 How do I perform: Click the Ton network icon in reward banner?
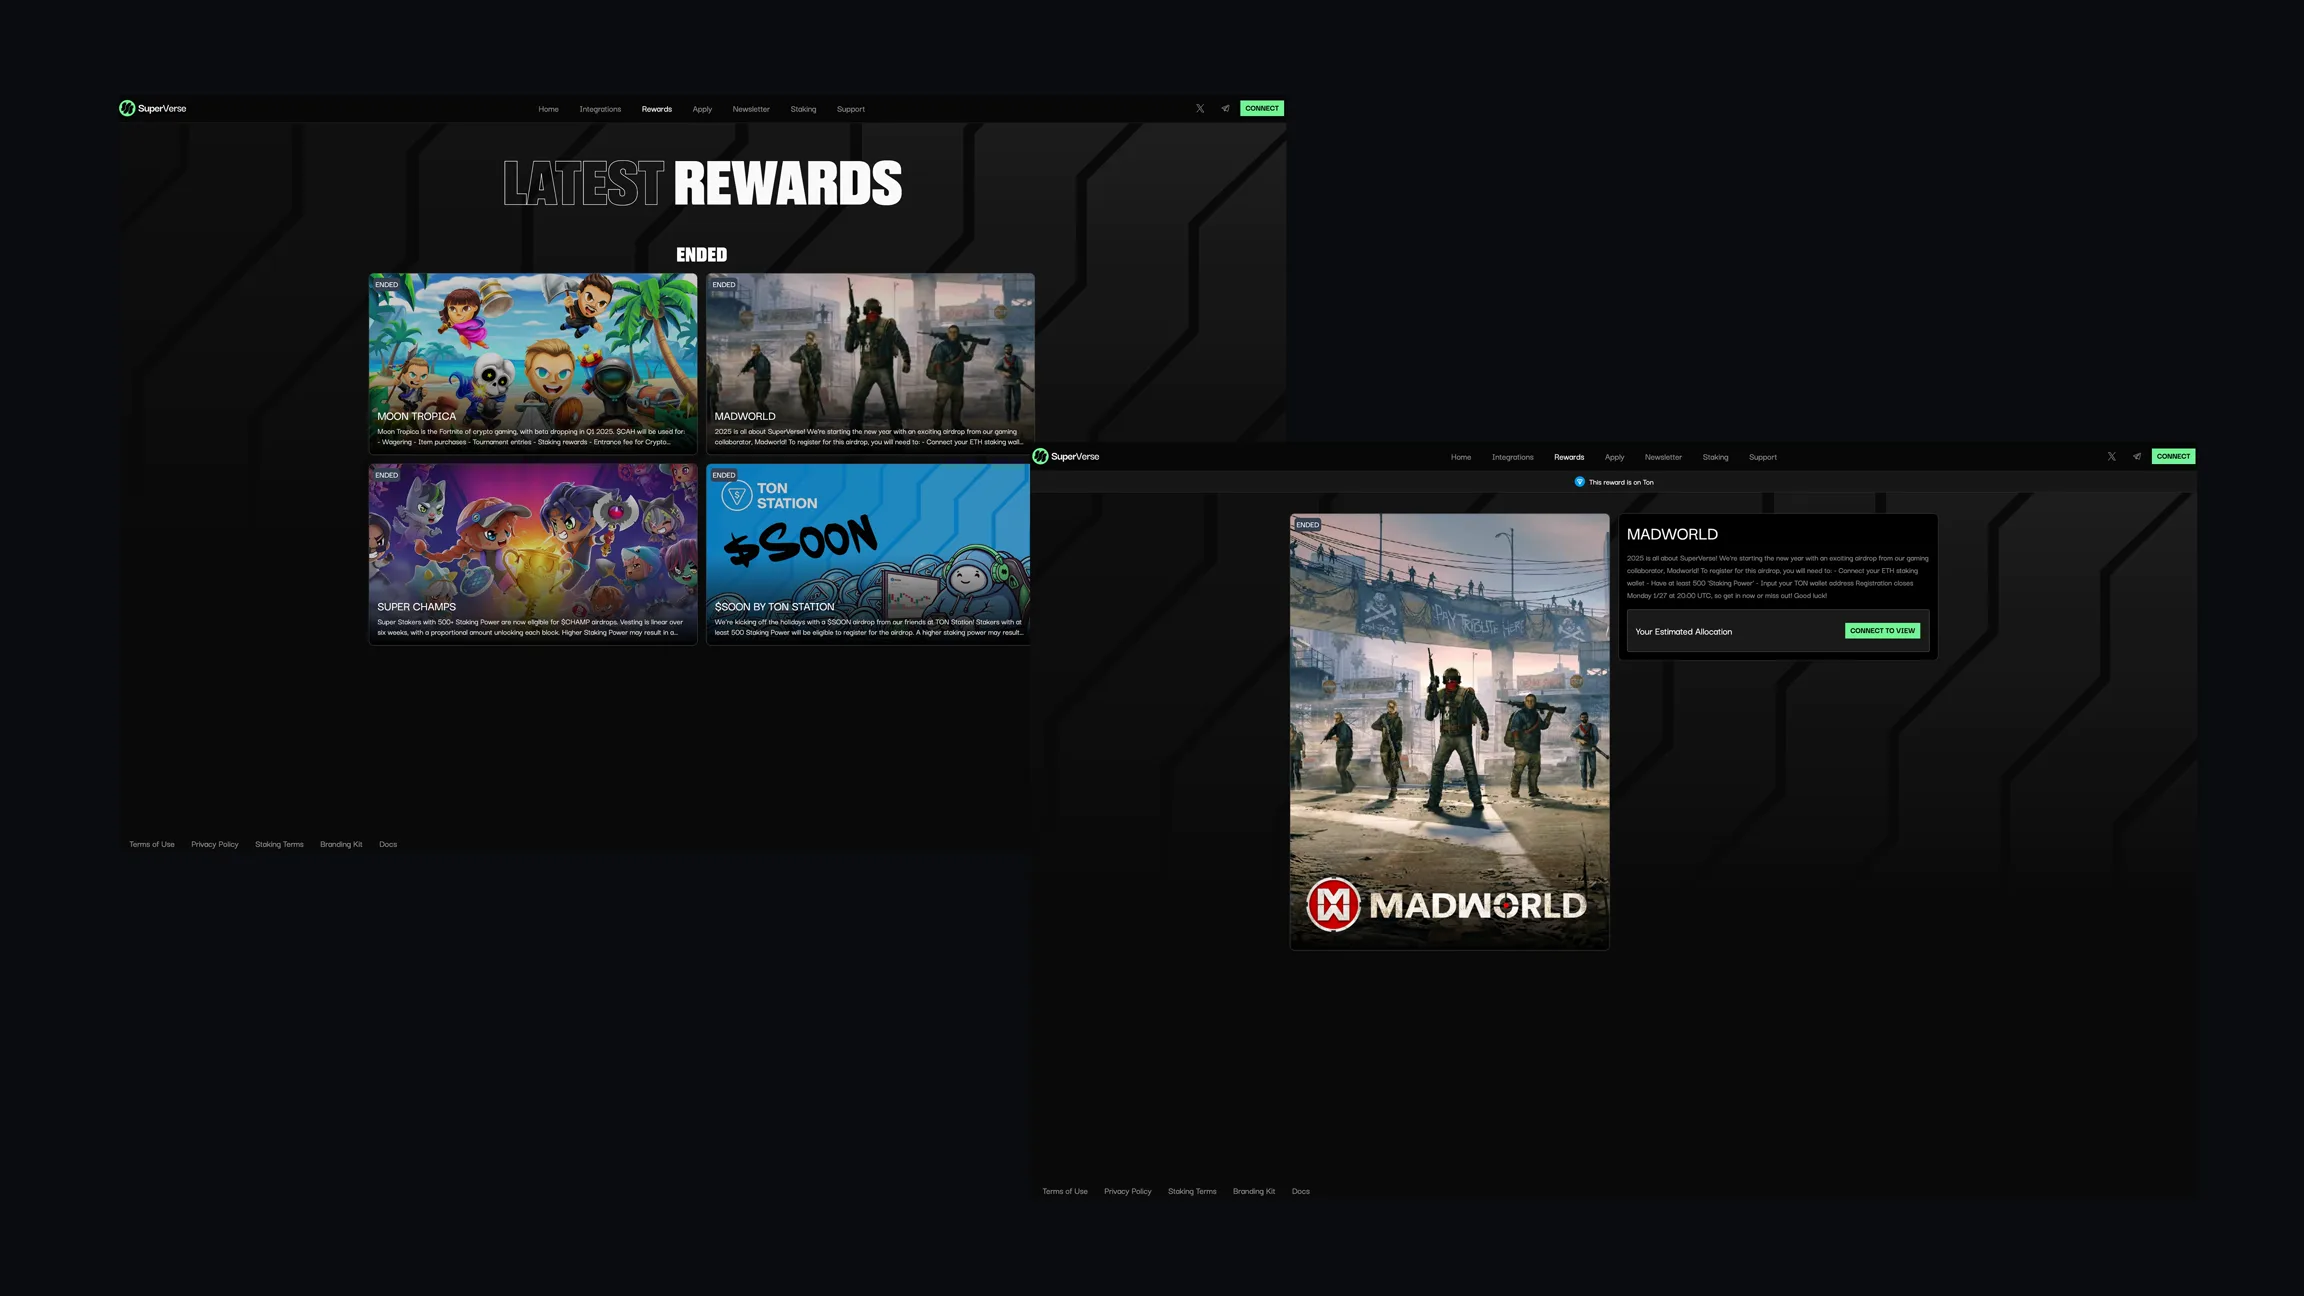[x=1579, y=482]
